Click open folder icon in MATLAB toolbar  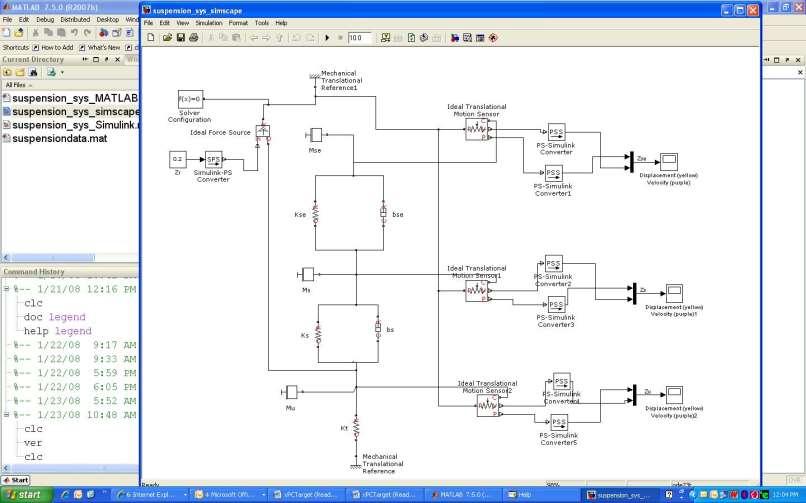point(19,32)
